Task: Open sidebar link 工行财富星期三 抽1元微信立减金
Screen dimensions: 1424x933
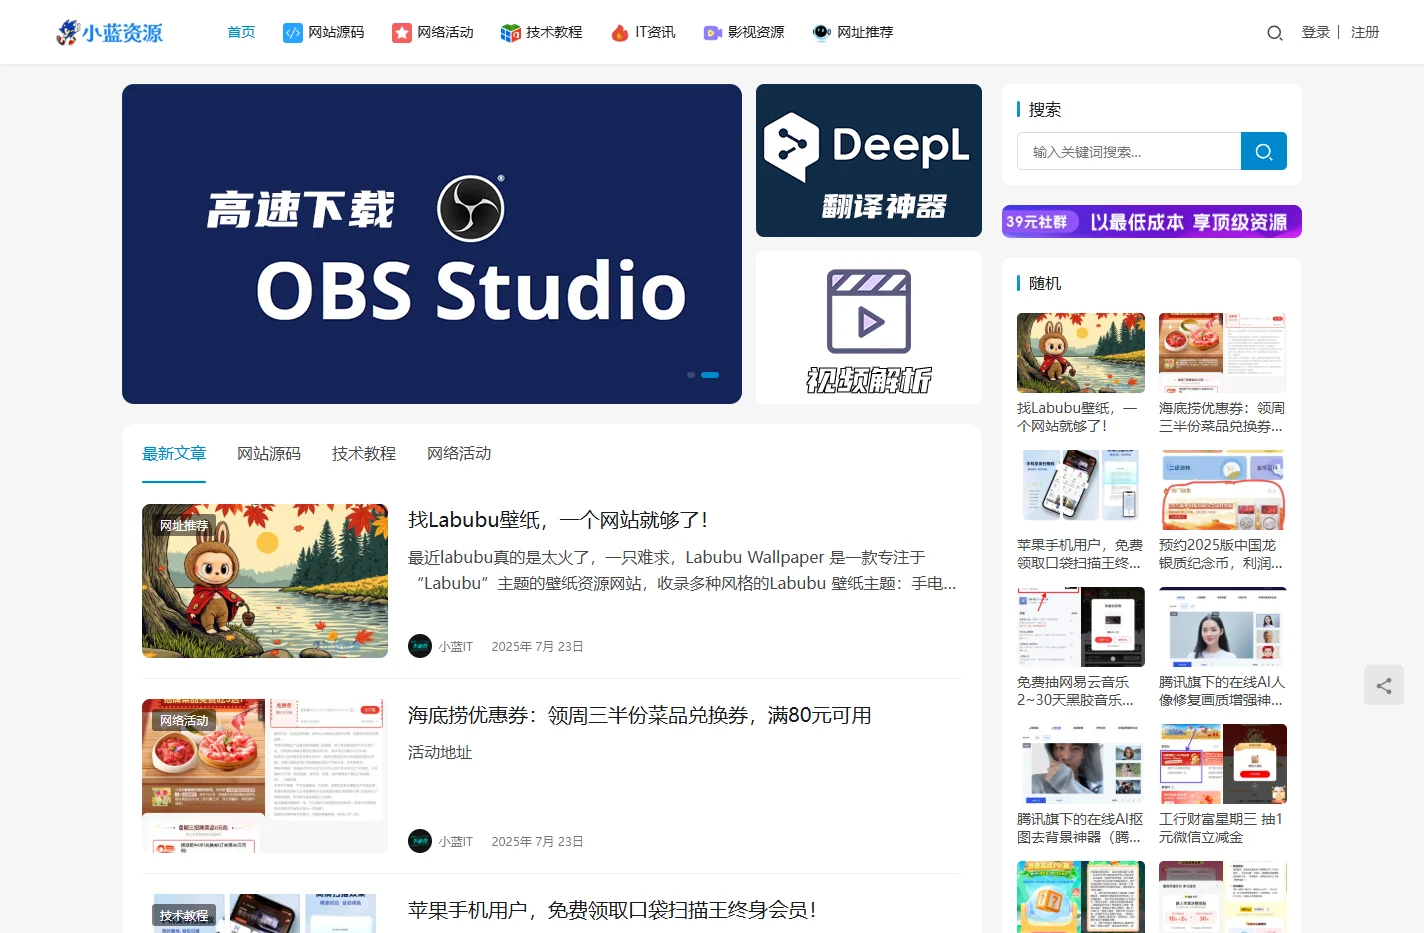Action: point(1221,828)
